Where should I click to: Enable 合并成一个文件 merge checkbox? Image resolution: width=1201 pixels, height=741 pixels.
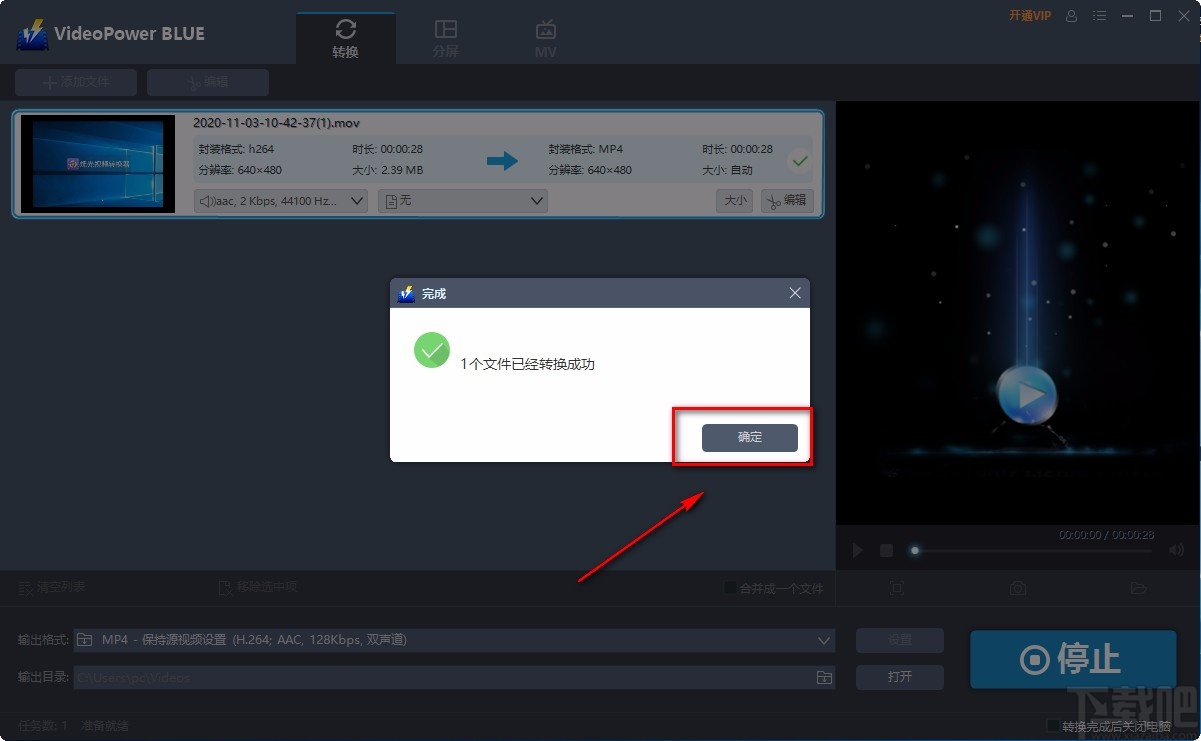pos(729,588)
